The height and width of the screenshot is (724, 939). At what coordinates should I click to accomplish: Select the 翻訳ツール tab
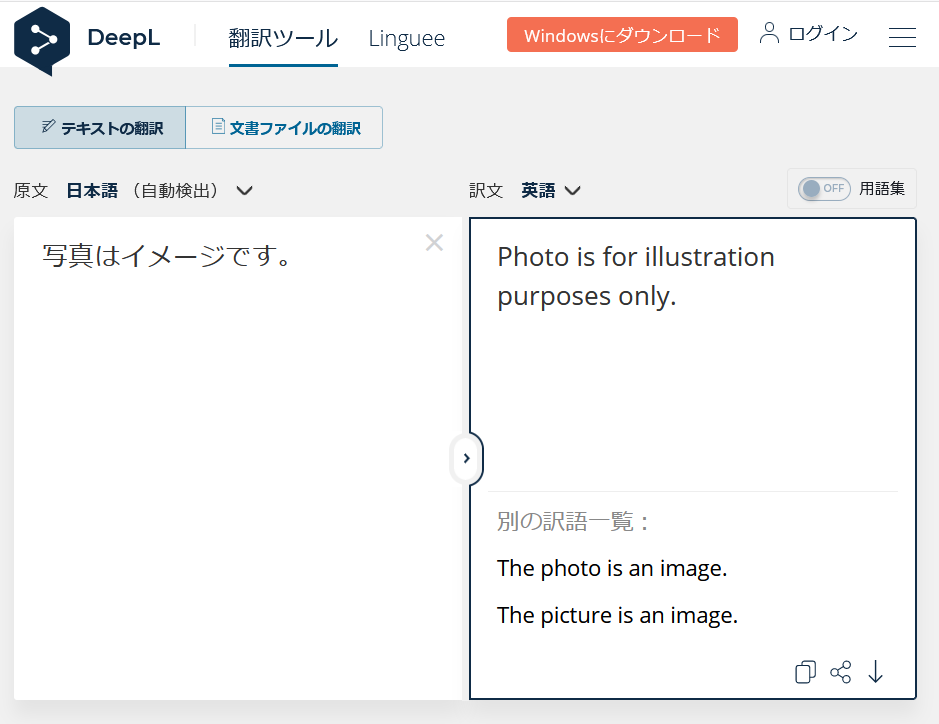click(283, 38)
